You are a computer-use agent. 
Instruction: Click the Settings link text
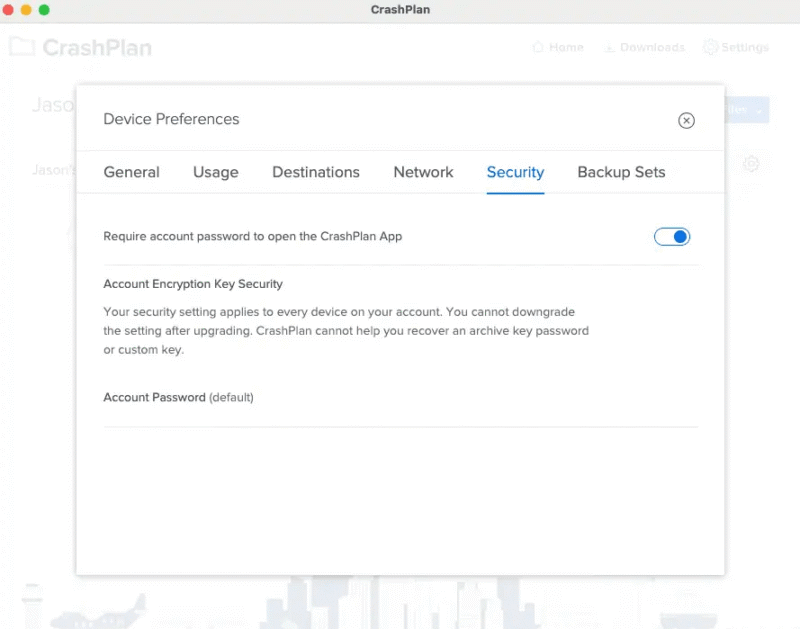coord(745,47)
